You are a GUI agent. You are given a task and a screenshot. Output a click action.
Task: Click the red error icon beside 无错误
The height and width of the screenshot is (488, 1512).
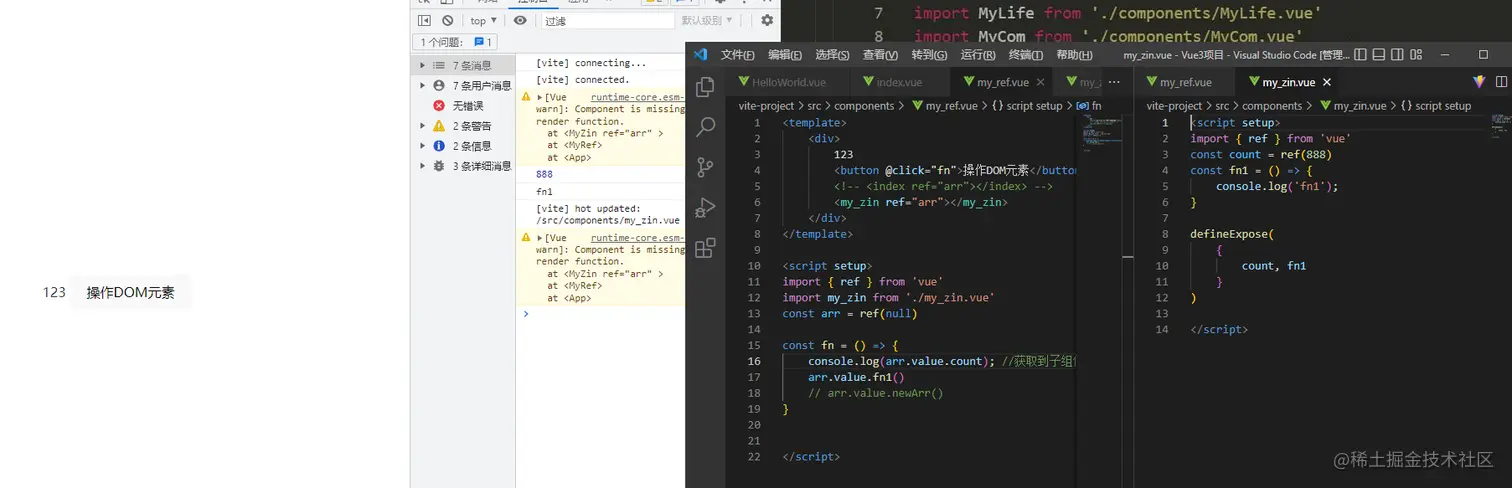(x=438, y=106)
